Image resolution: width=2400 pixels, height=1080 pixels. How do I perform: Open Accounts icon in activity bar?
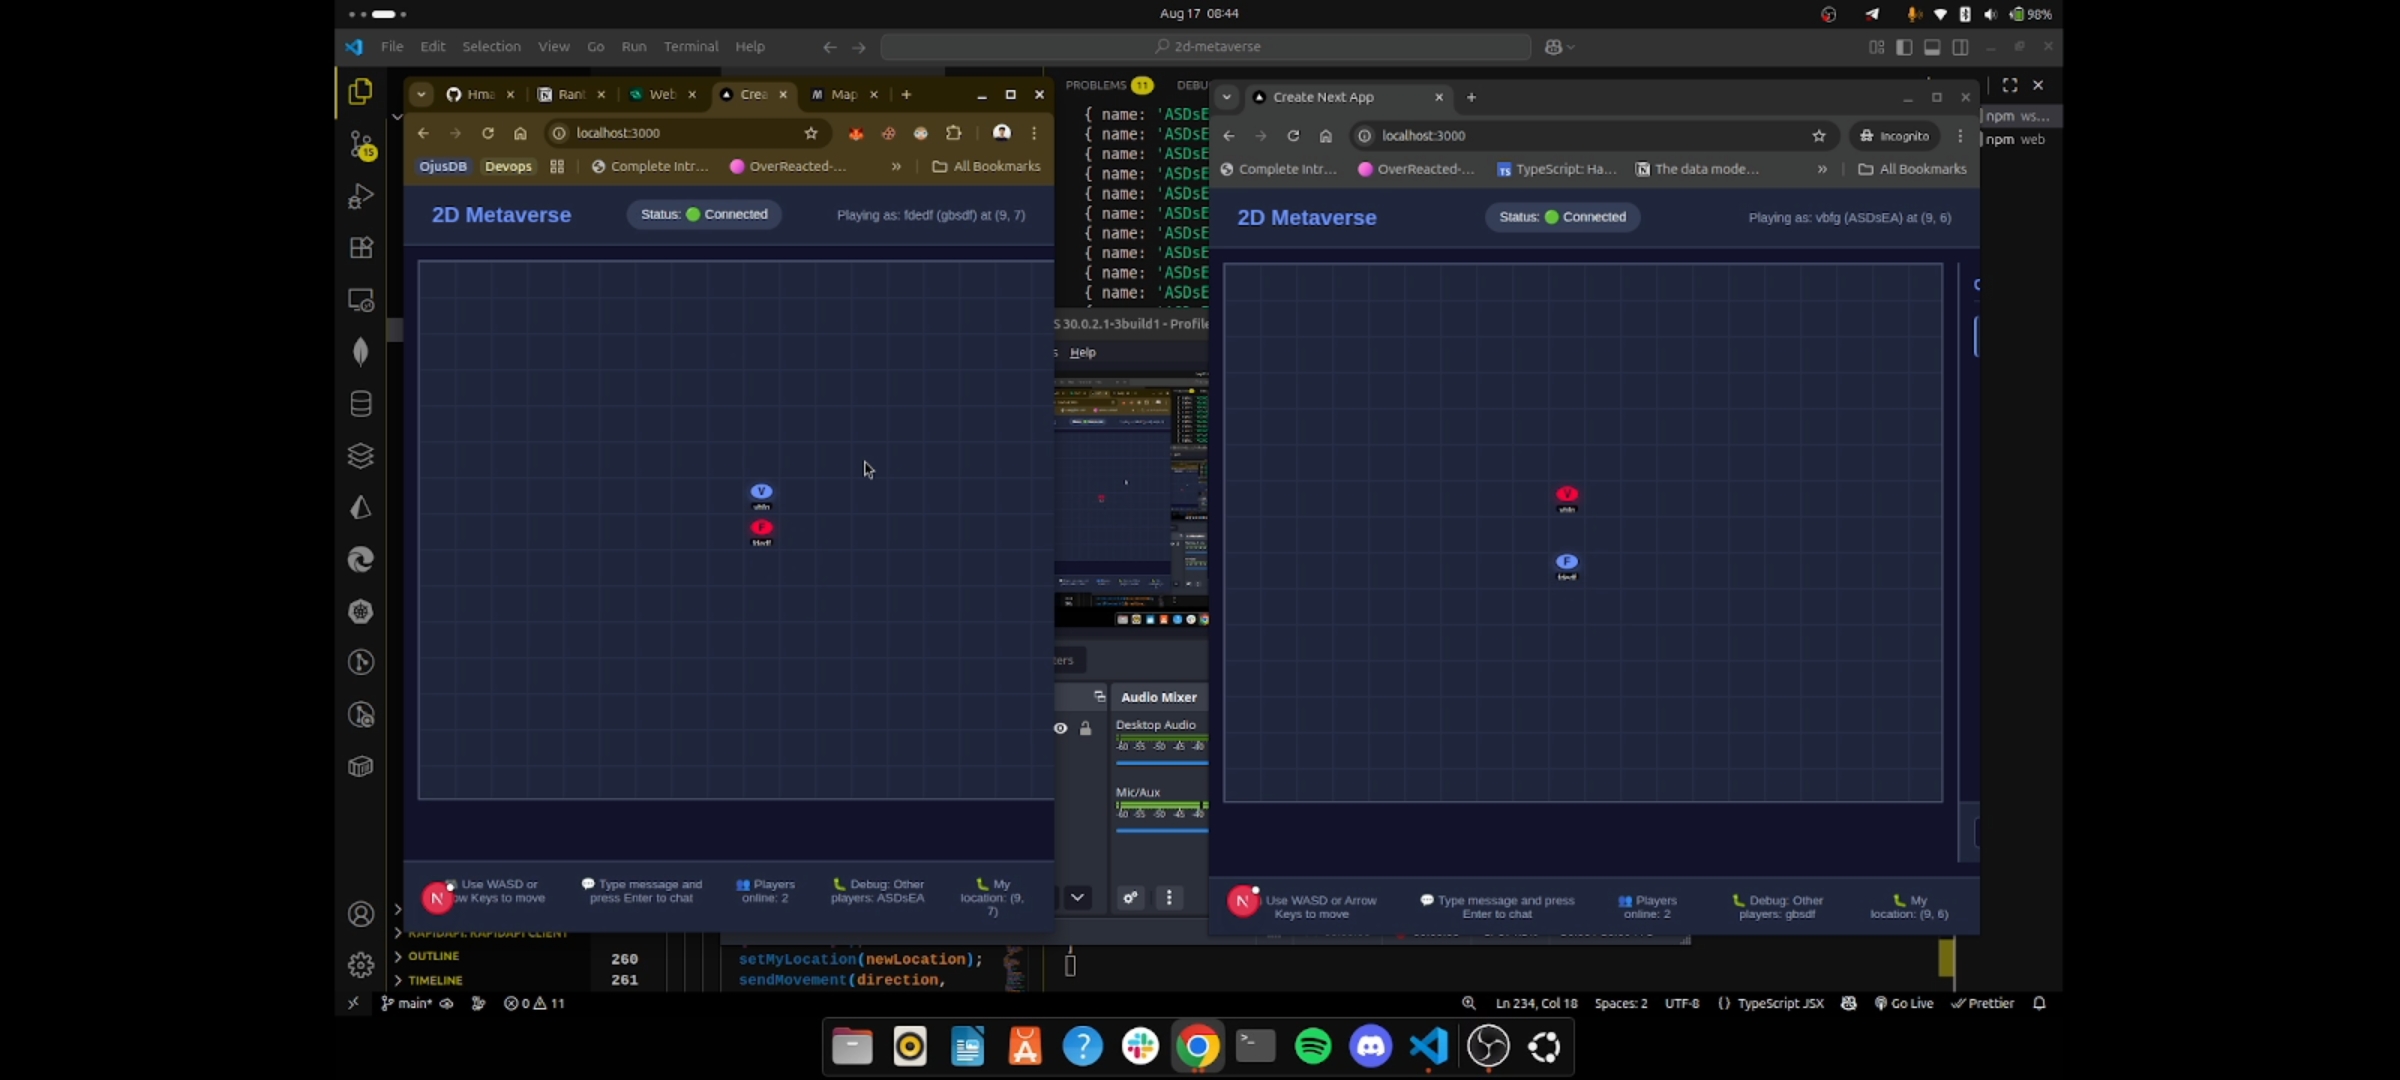(x=360, y=914)
